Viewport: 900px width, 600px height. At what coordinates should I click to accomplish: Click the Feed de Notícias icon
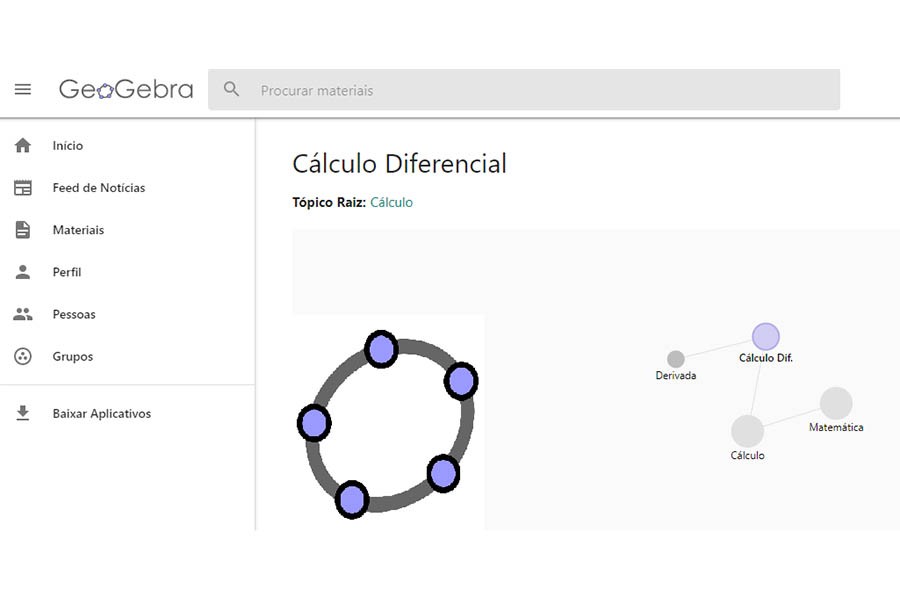[23, 188]
